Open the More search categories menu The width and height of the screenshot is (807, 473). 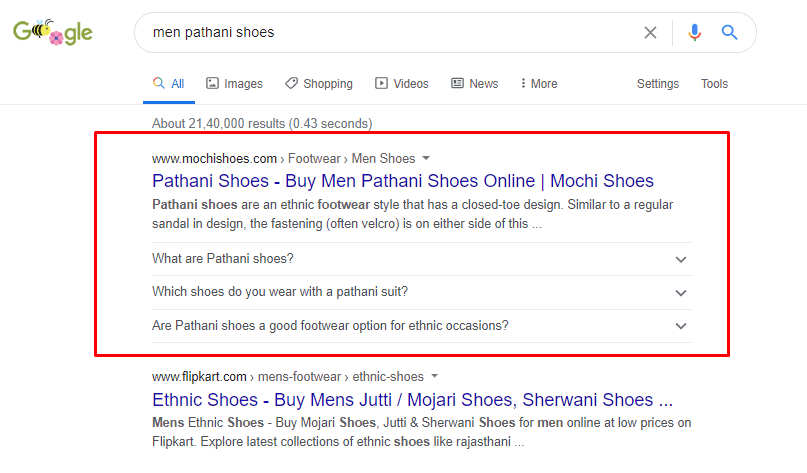click(x=539, y=83)
